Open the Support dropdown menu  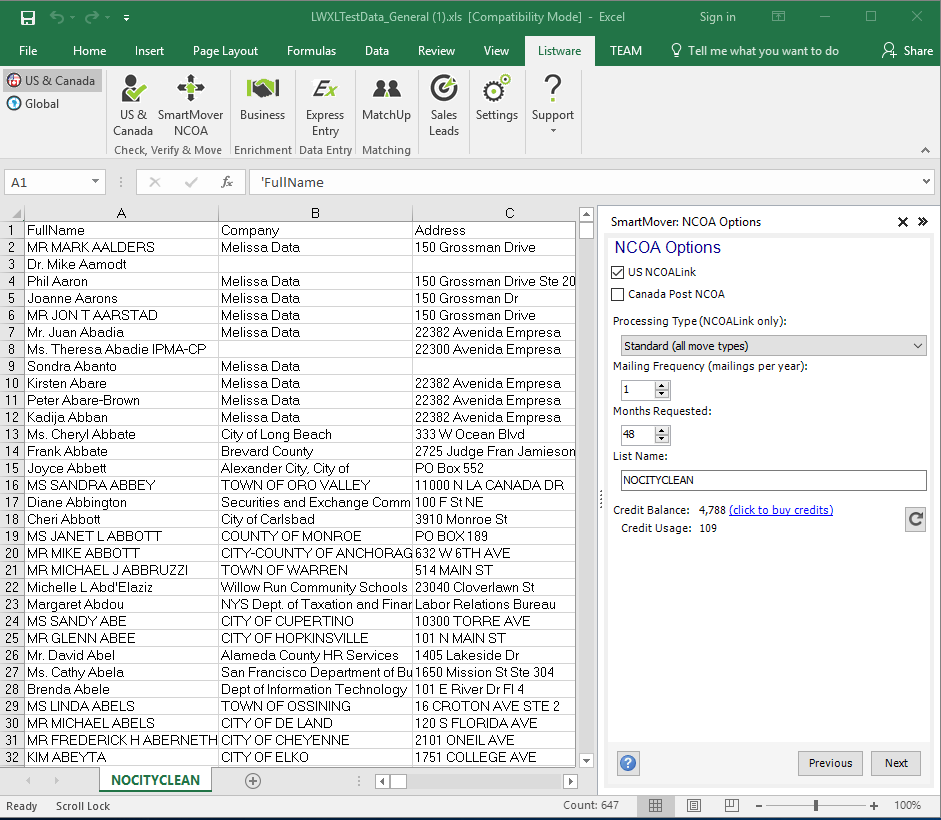click(x=552, y=105)
